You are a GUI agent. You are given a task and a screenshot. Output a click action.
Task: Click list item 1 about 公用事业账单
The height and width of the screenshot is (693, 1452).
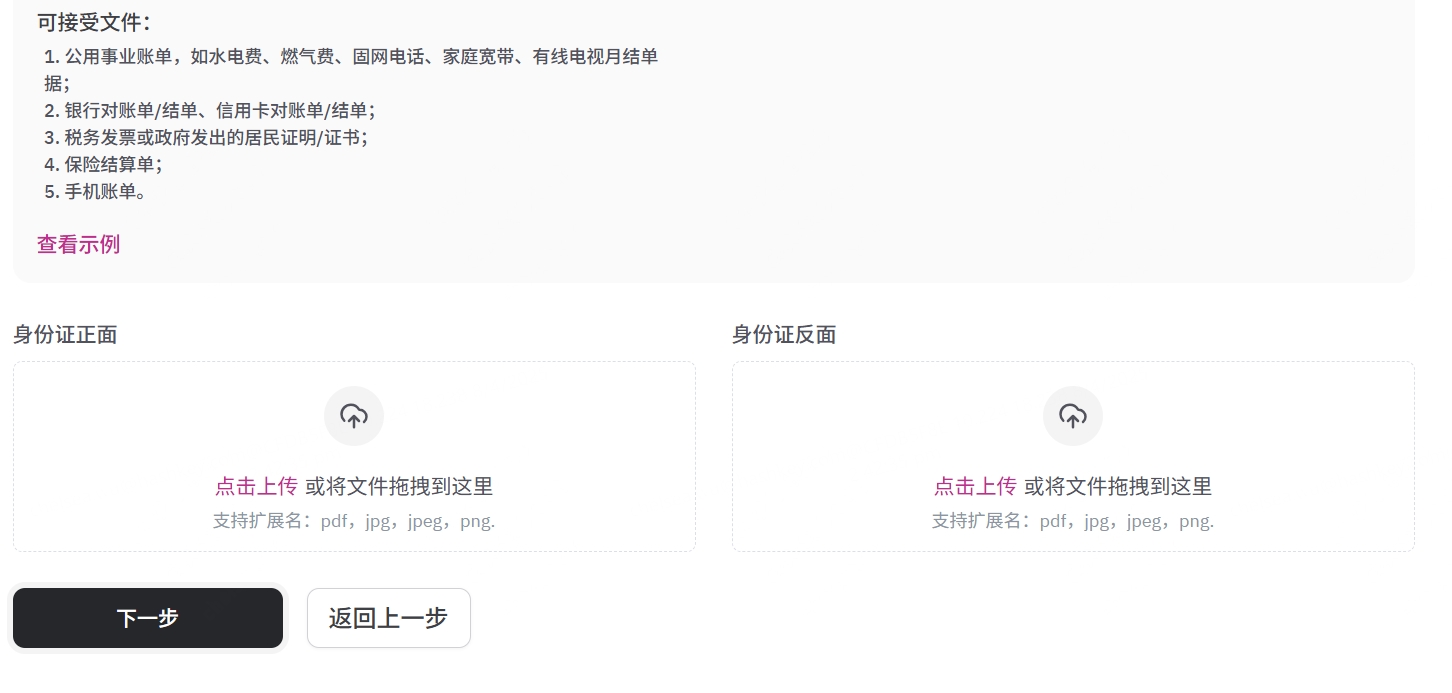coord(351,70)
